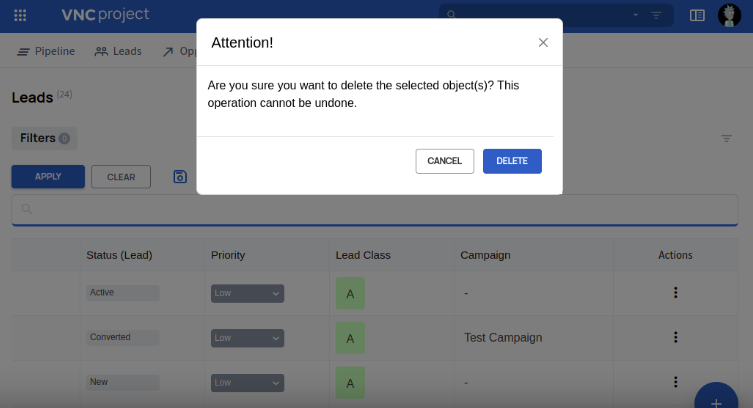Open actions menu for Converted lead
Screen dimensions: 753x408
[x=675, y=338]
